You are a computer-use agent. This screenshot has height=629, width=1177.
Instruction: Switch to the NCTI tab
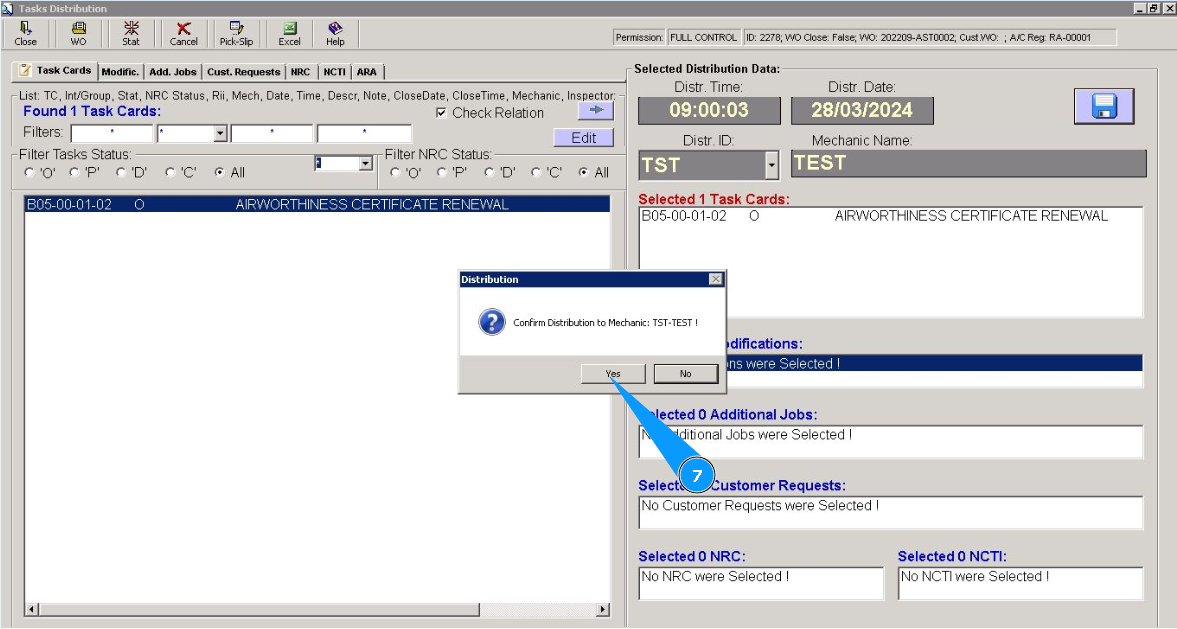334,72
